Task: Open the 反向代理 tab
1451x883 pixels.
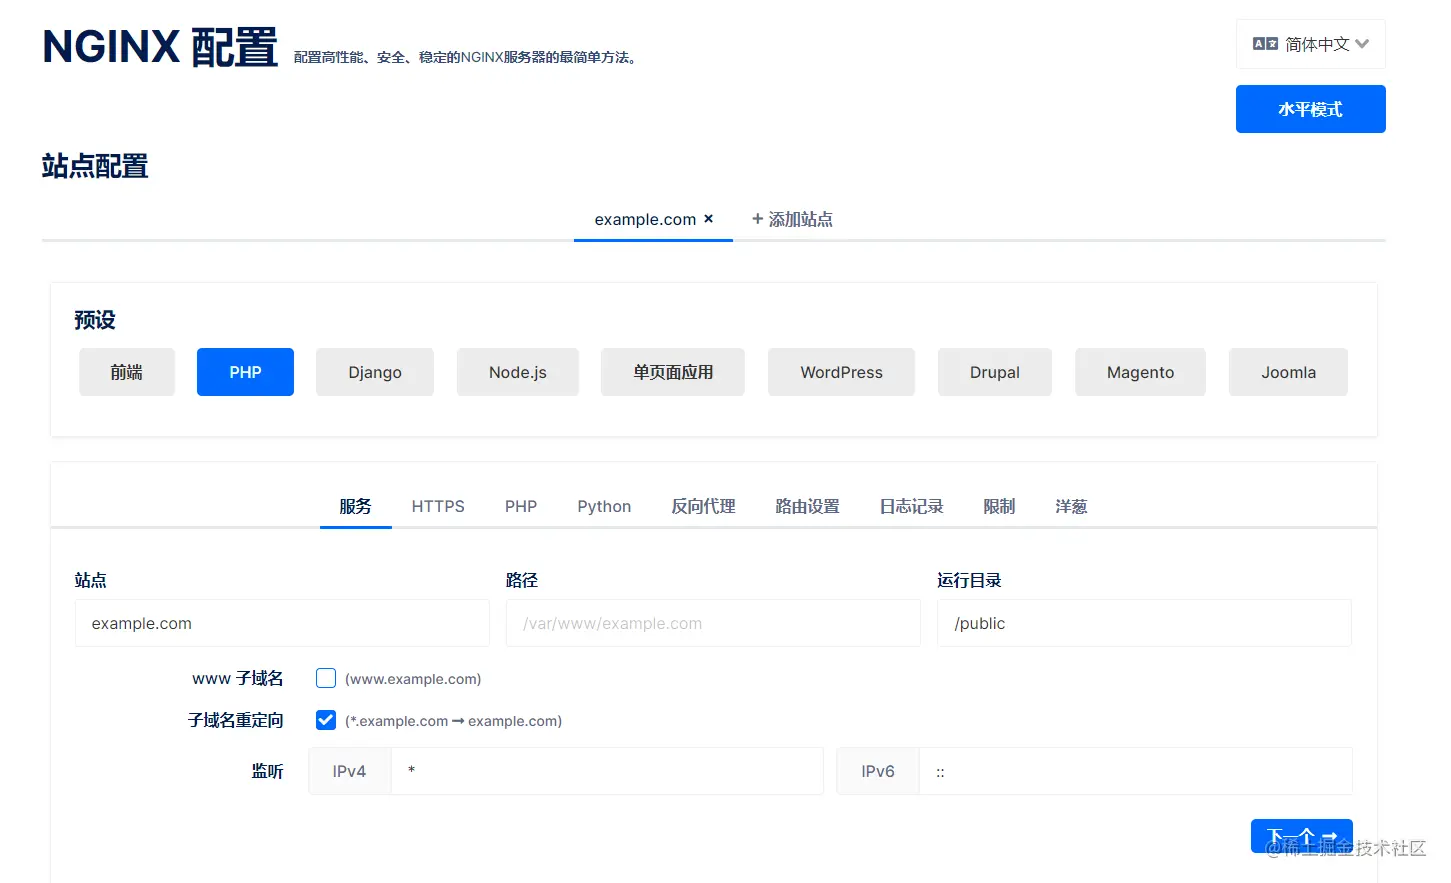Action: coord(703,506)
